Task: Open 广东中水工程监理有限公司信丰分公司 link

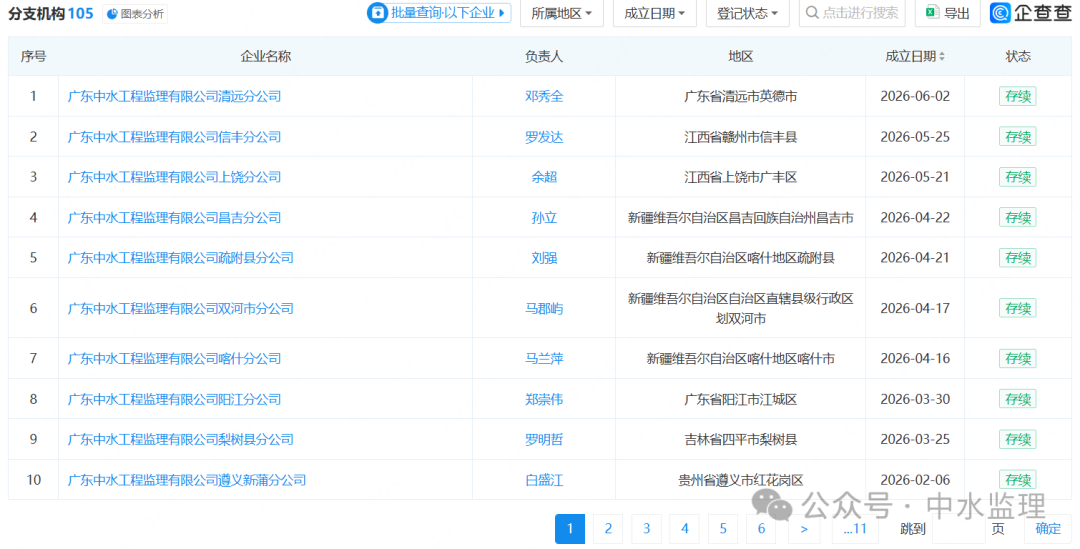Action: 174,137
